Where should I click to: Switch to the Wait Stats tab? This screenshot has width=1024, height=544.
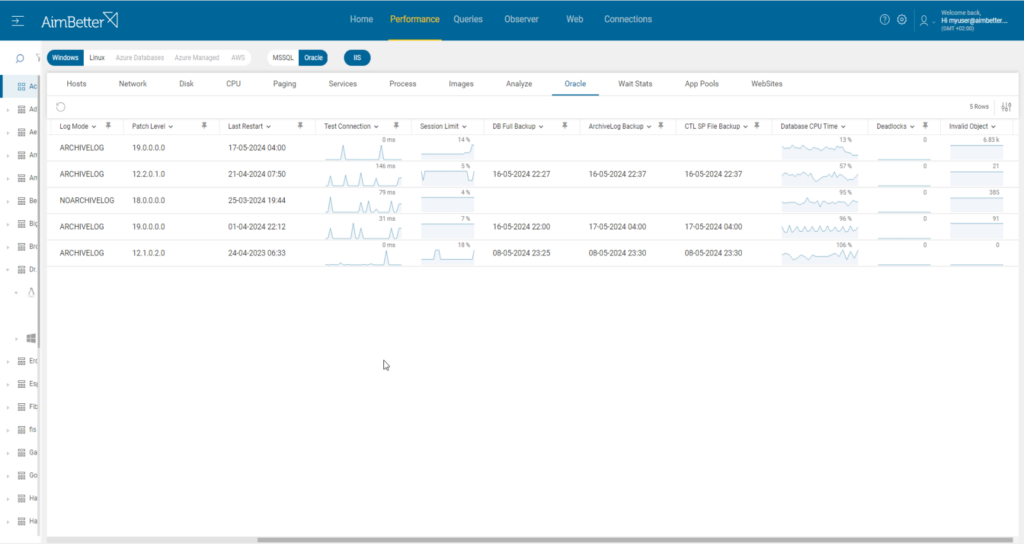click(x=635, y=84)
